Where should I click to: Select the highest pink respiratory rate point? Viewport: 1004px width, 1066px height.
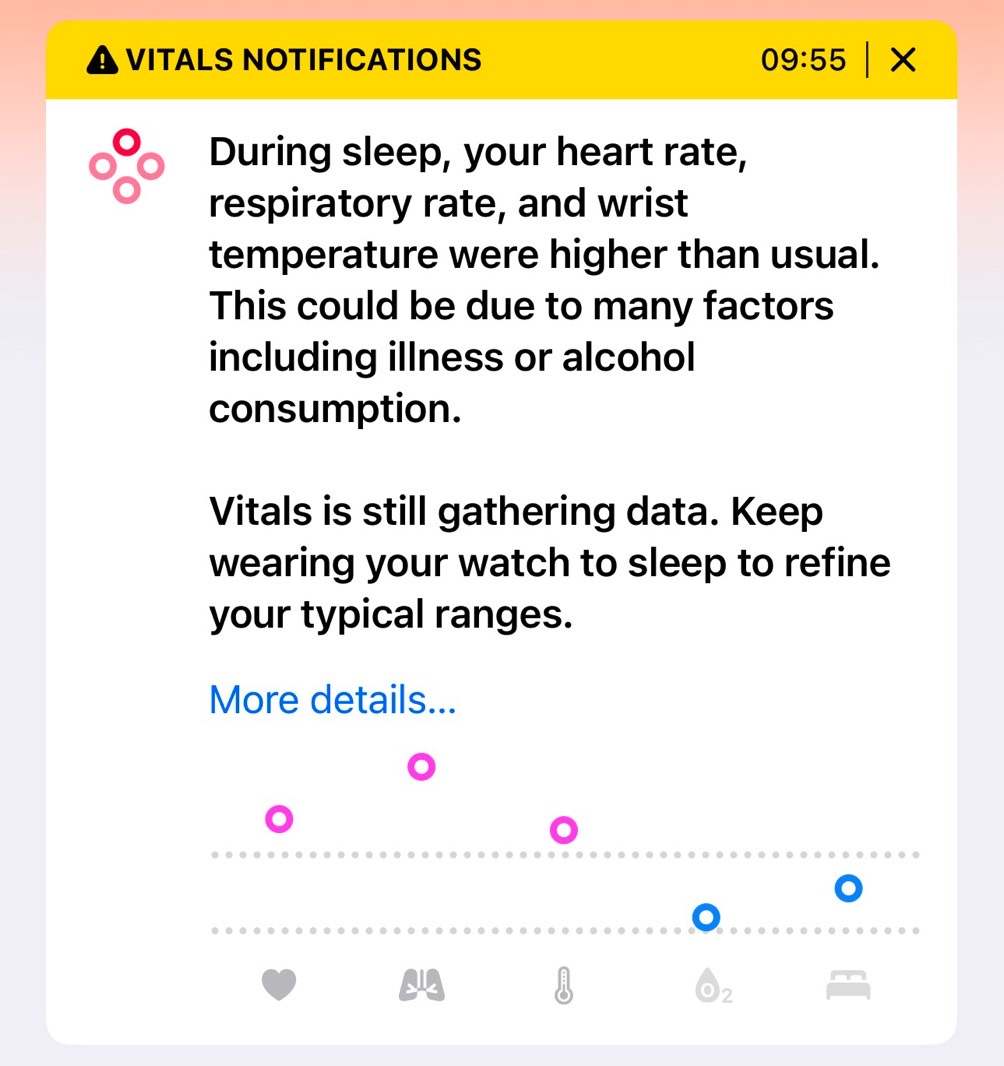[x=421, y=766]
